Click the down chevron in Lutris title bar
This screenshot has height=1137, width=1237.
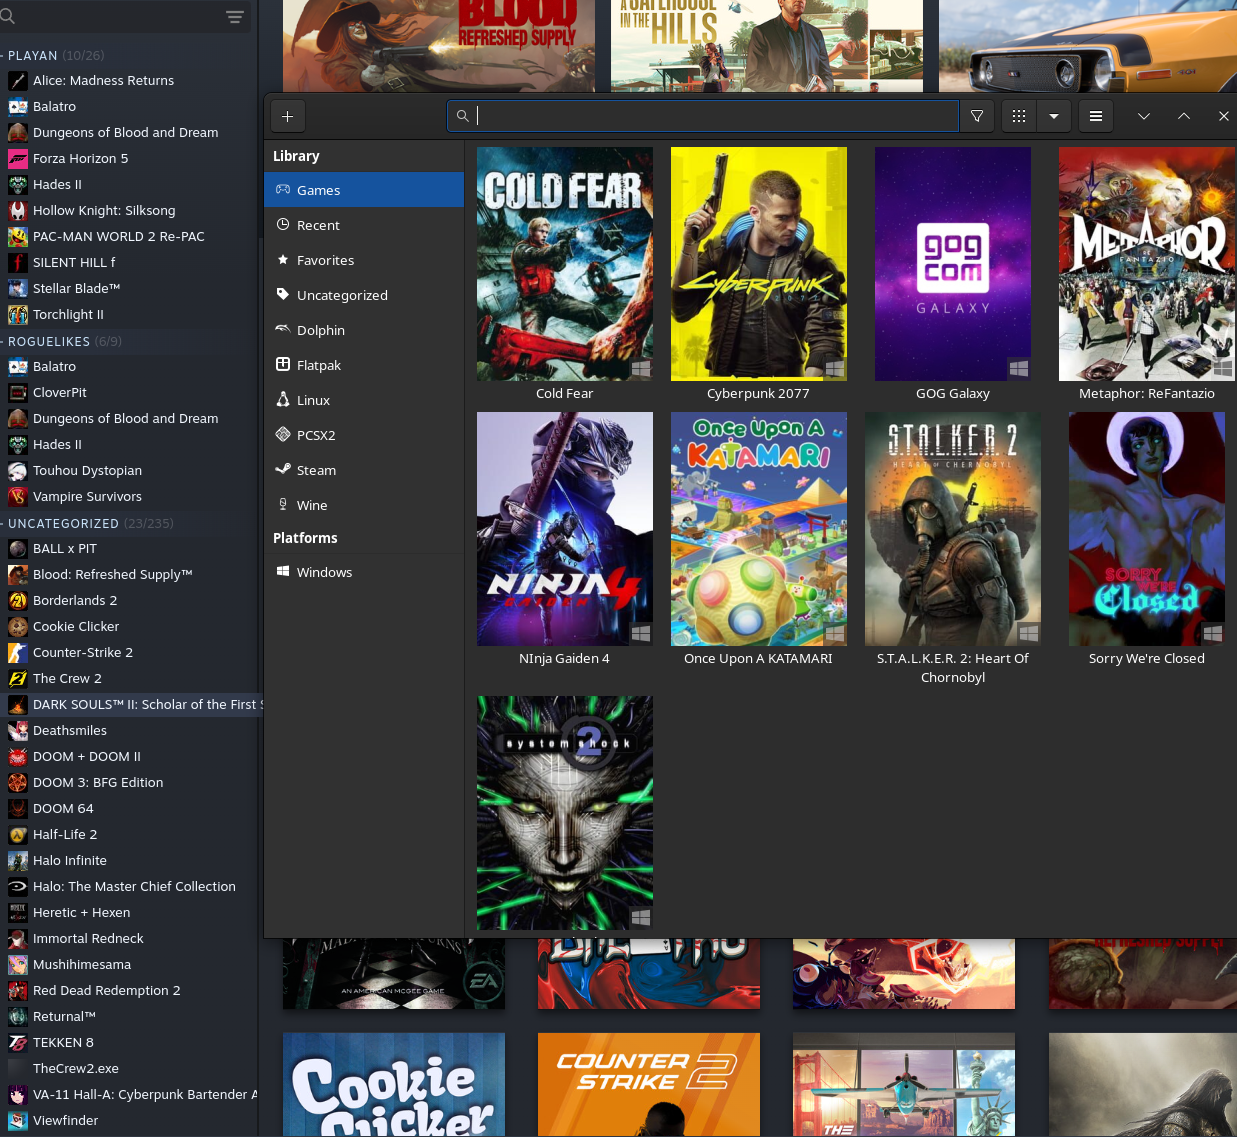click(x=1144, y=117)
